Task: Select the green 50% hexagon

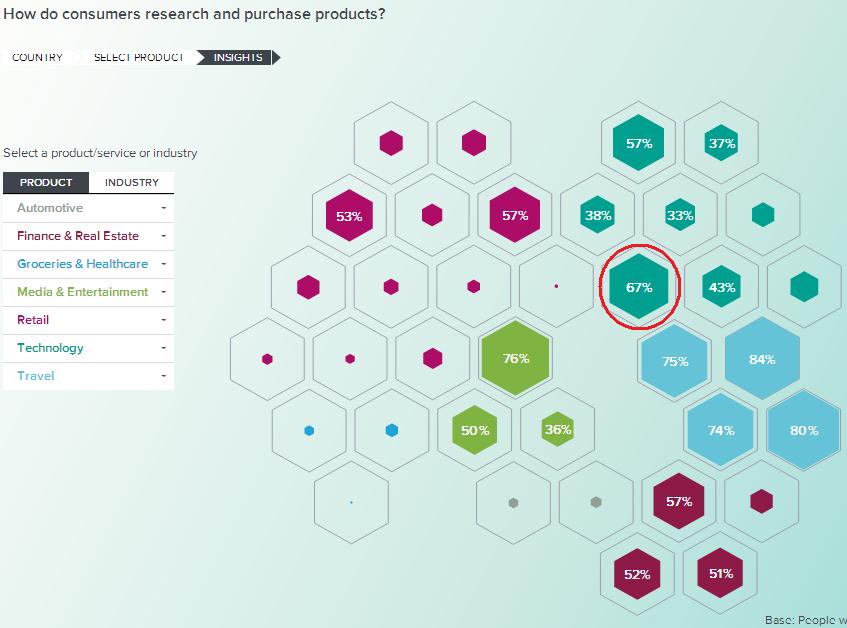Action: tap(475, 430)
